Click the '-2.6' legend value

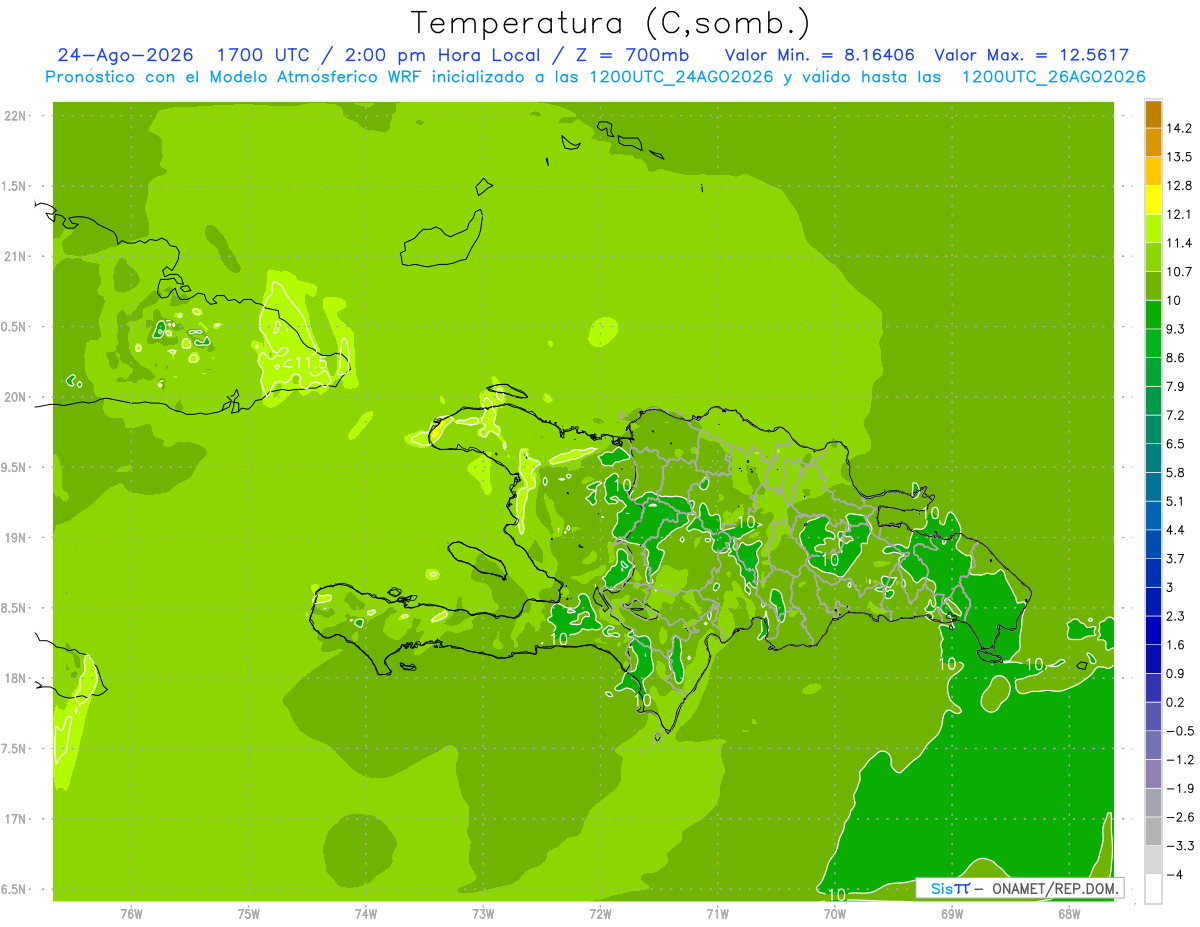click(1179, 817)
